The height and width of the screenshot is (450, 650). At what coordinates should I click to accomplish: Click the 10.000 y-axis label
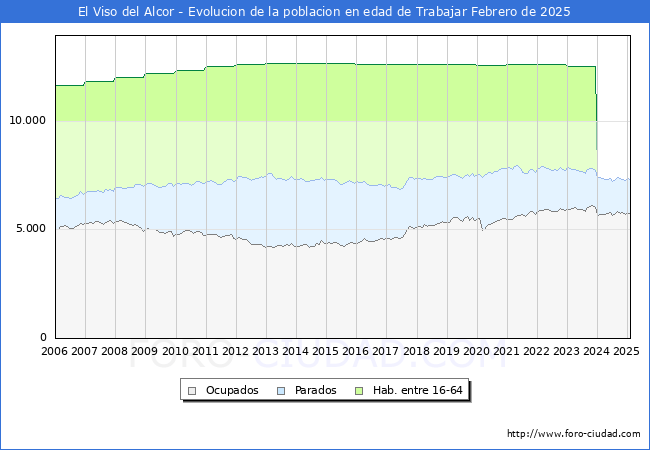coord(27,121)
